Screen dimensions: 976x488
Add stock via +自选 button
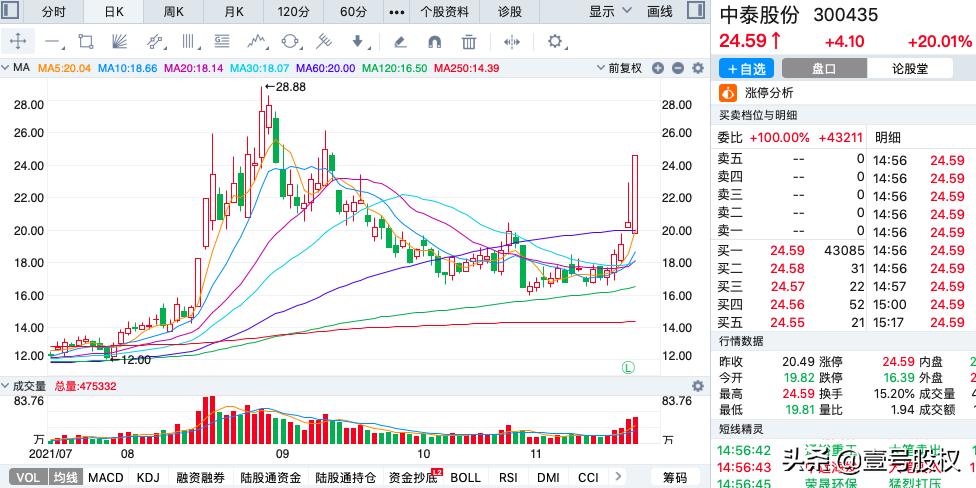[747, 69]
